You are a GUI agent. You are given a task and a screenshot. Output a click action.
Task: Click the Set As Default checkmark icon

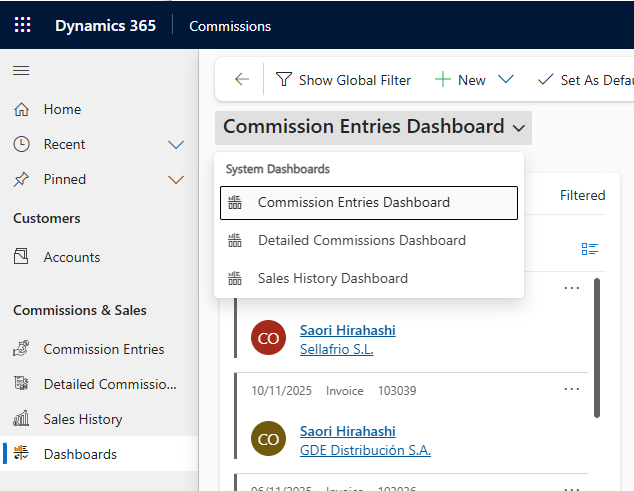545,79
